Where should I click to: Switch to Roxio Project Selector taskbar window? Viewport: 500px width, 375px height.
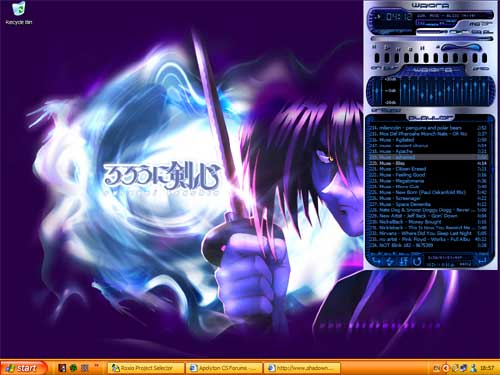(x=146, y=368)
